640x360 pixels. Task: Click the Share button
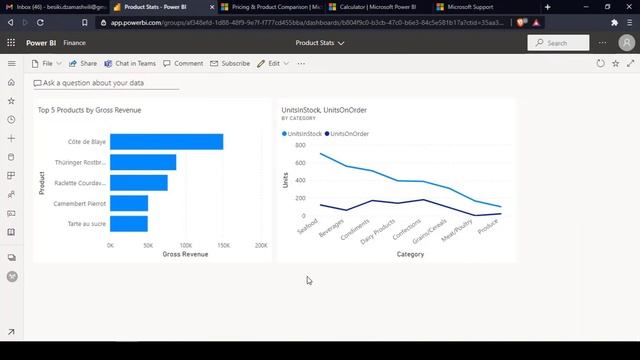pos(83,63)
